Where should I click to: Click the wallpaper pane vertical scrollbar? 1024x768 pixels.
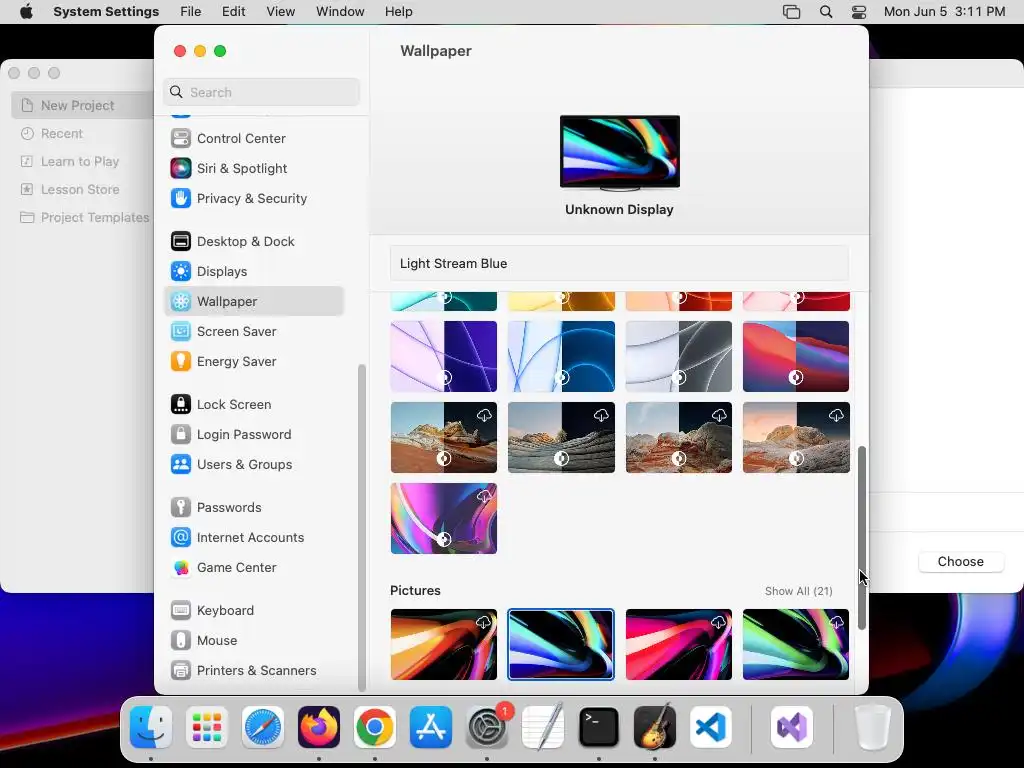862,538
